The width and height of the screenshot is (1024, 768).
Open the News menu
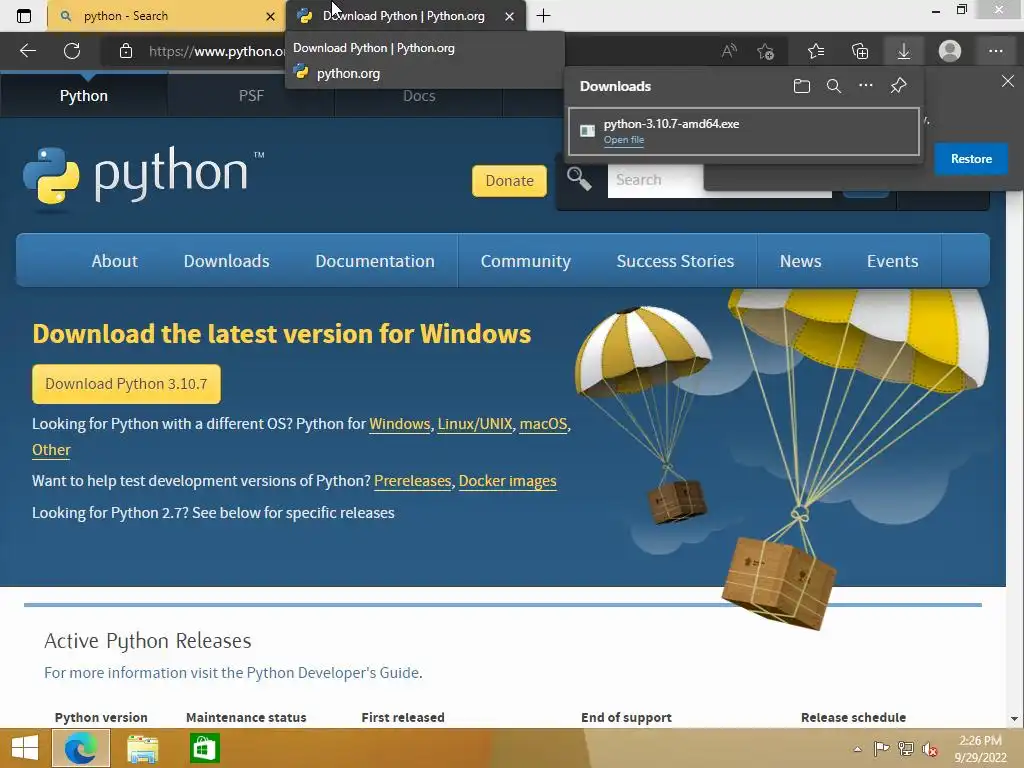(x=801, y=261)
